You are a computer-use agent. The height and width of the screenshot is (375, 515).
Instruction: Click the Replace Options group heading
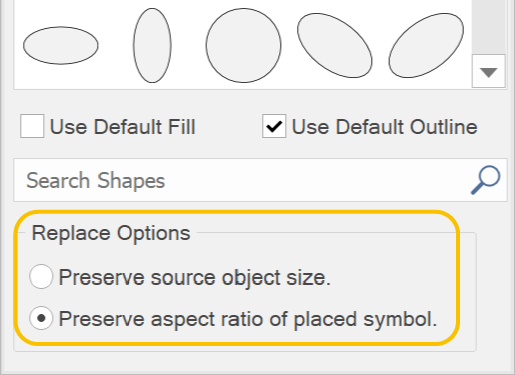(x=111, y=233)
